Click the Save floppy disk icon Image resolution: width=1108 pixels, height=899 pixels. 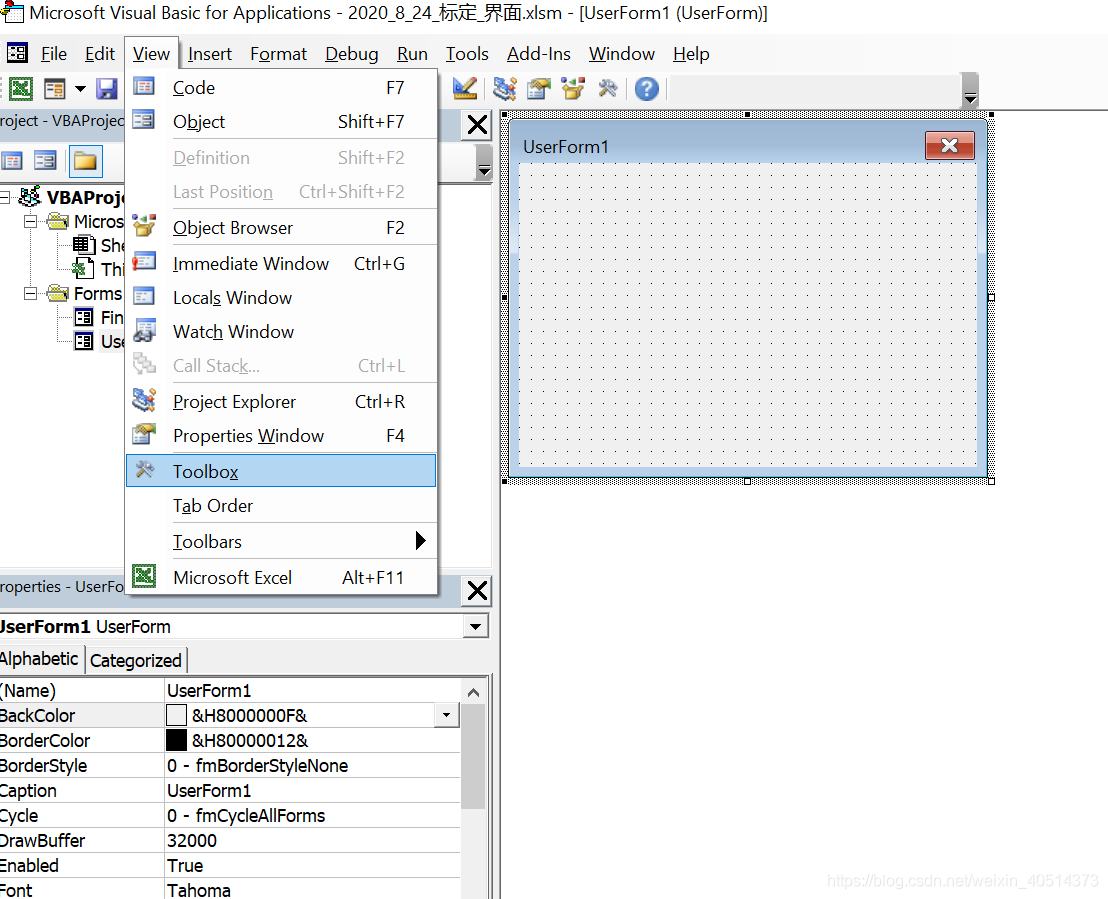click(x=107, y=89)
